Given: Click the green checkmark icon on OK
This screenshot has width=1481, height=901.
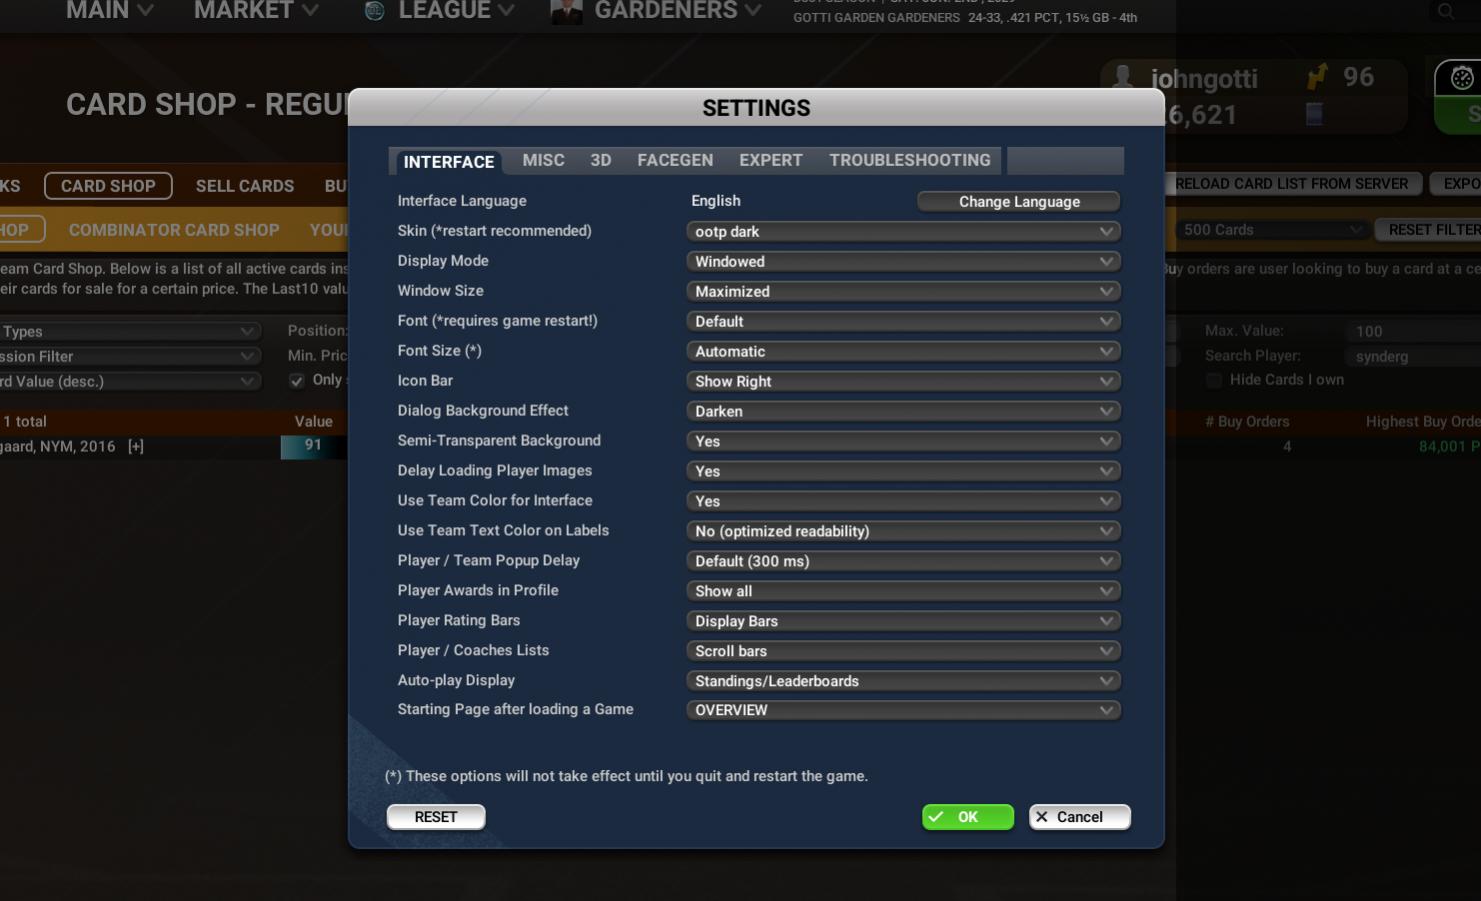Looking at the screenshot, I should click(x=938, y=817).
